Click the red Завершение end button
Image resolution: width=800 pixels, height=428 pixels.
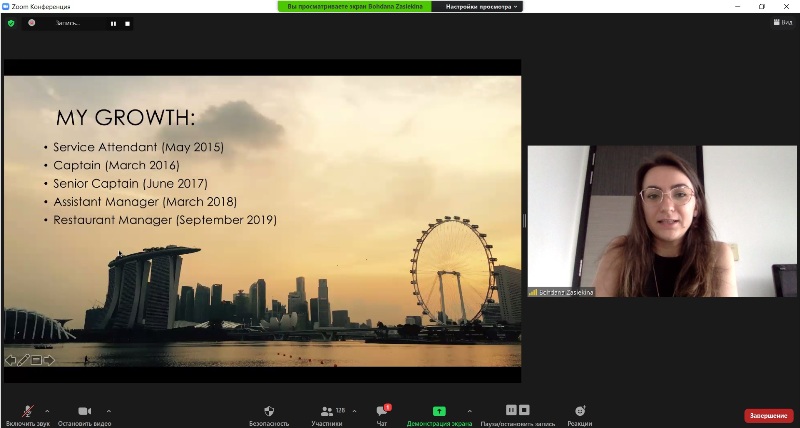pos(769,415)
